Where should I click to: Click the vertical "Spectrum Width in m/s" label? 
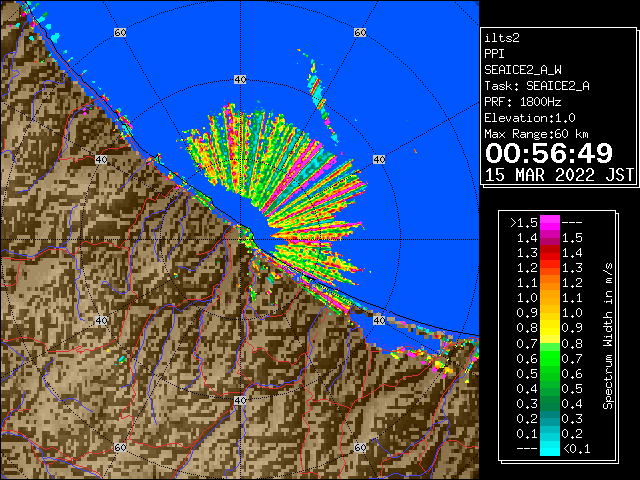(x=608, y=336)
